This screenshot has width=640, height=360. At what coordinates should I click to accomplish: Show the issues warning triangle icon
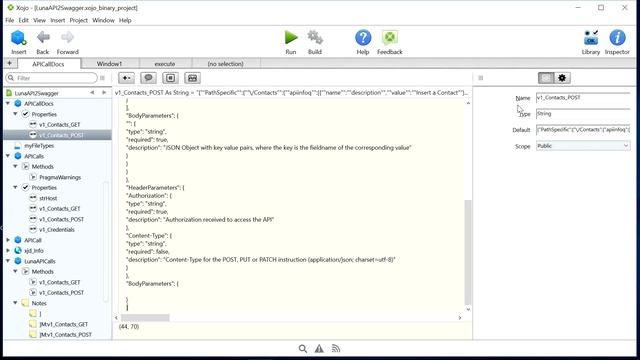tap(319, 349)
